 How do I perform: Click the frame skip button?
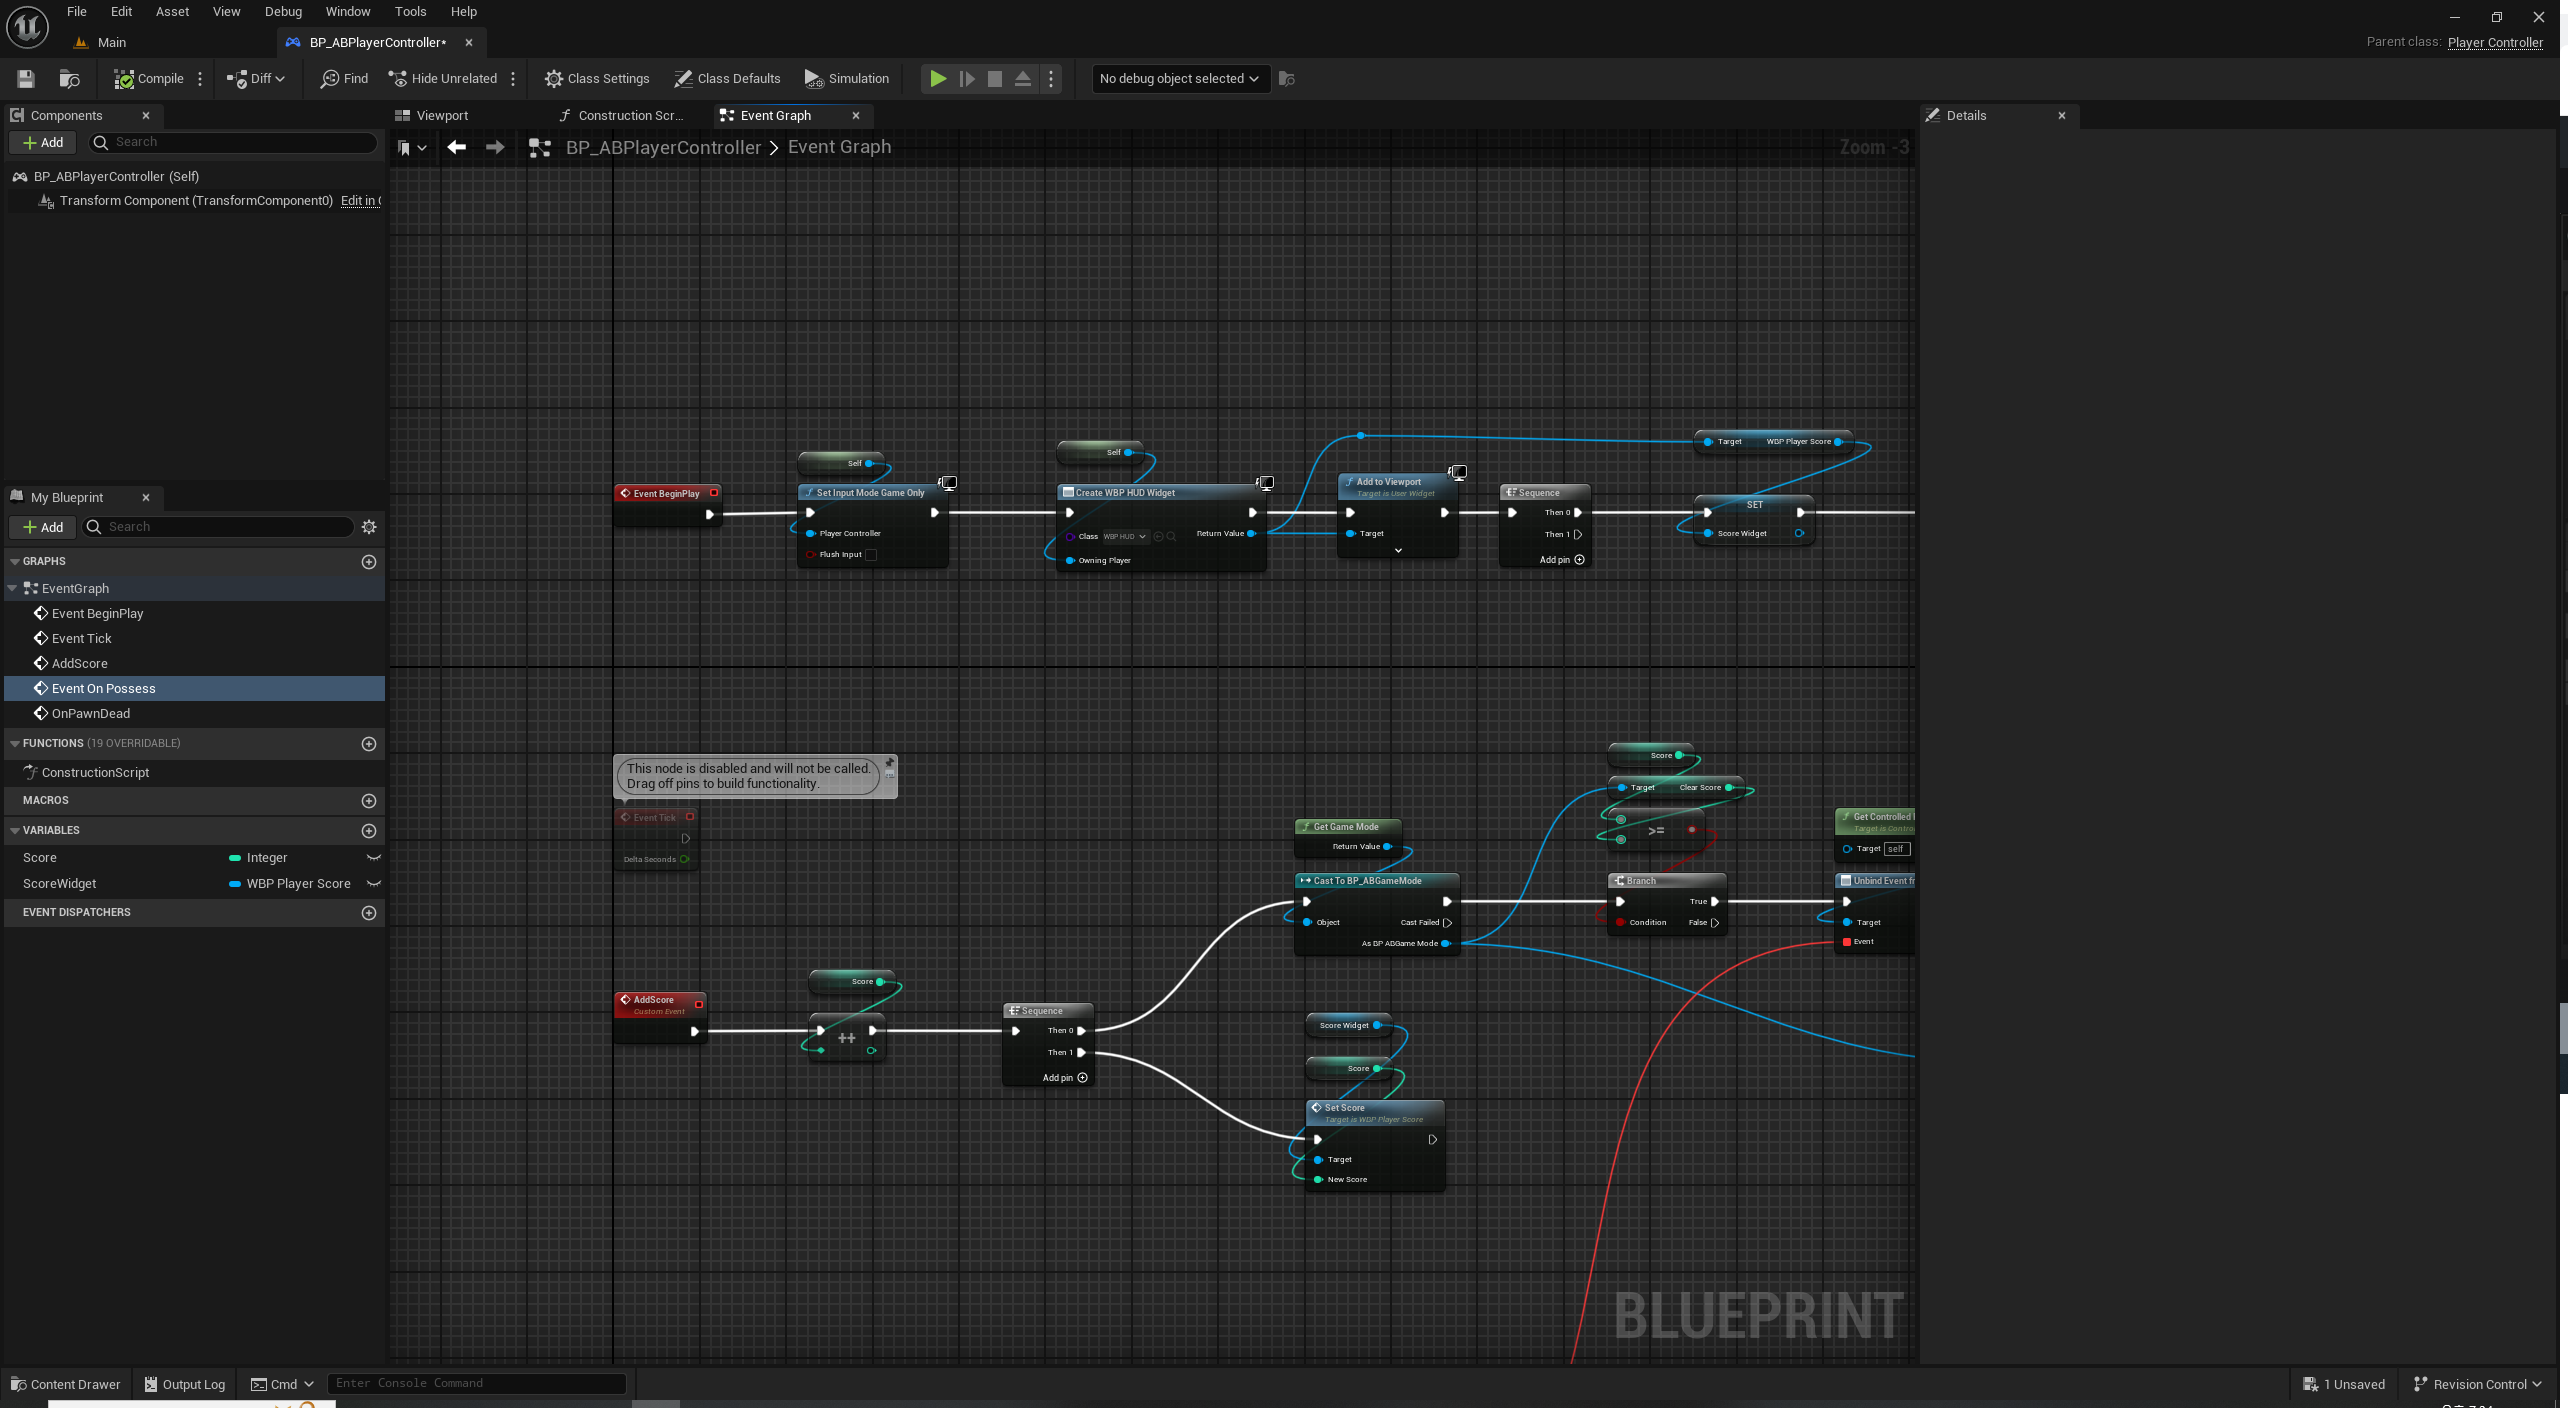[967, 79]
